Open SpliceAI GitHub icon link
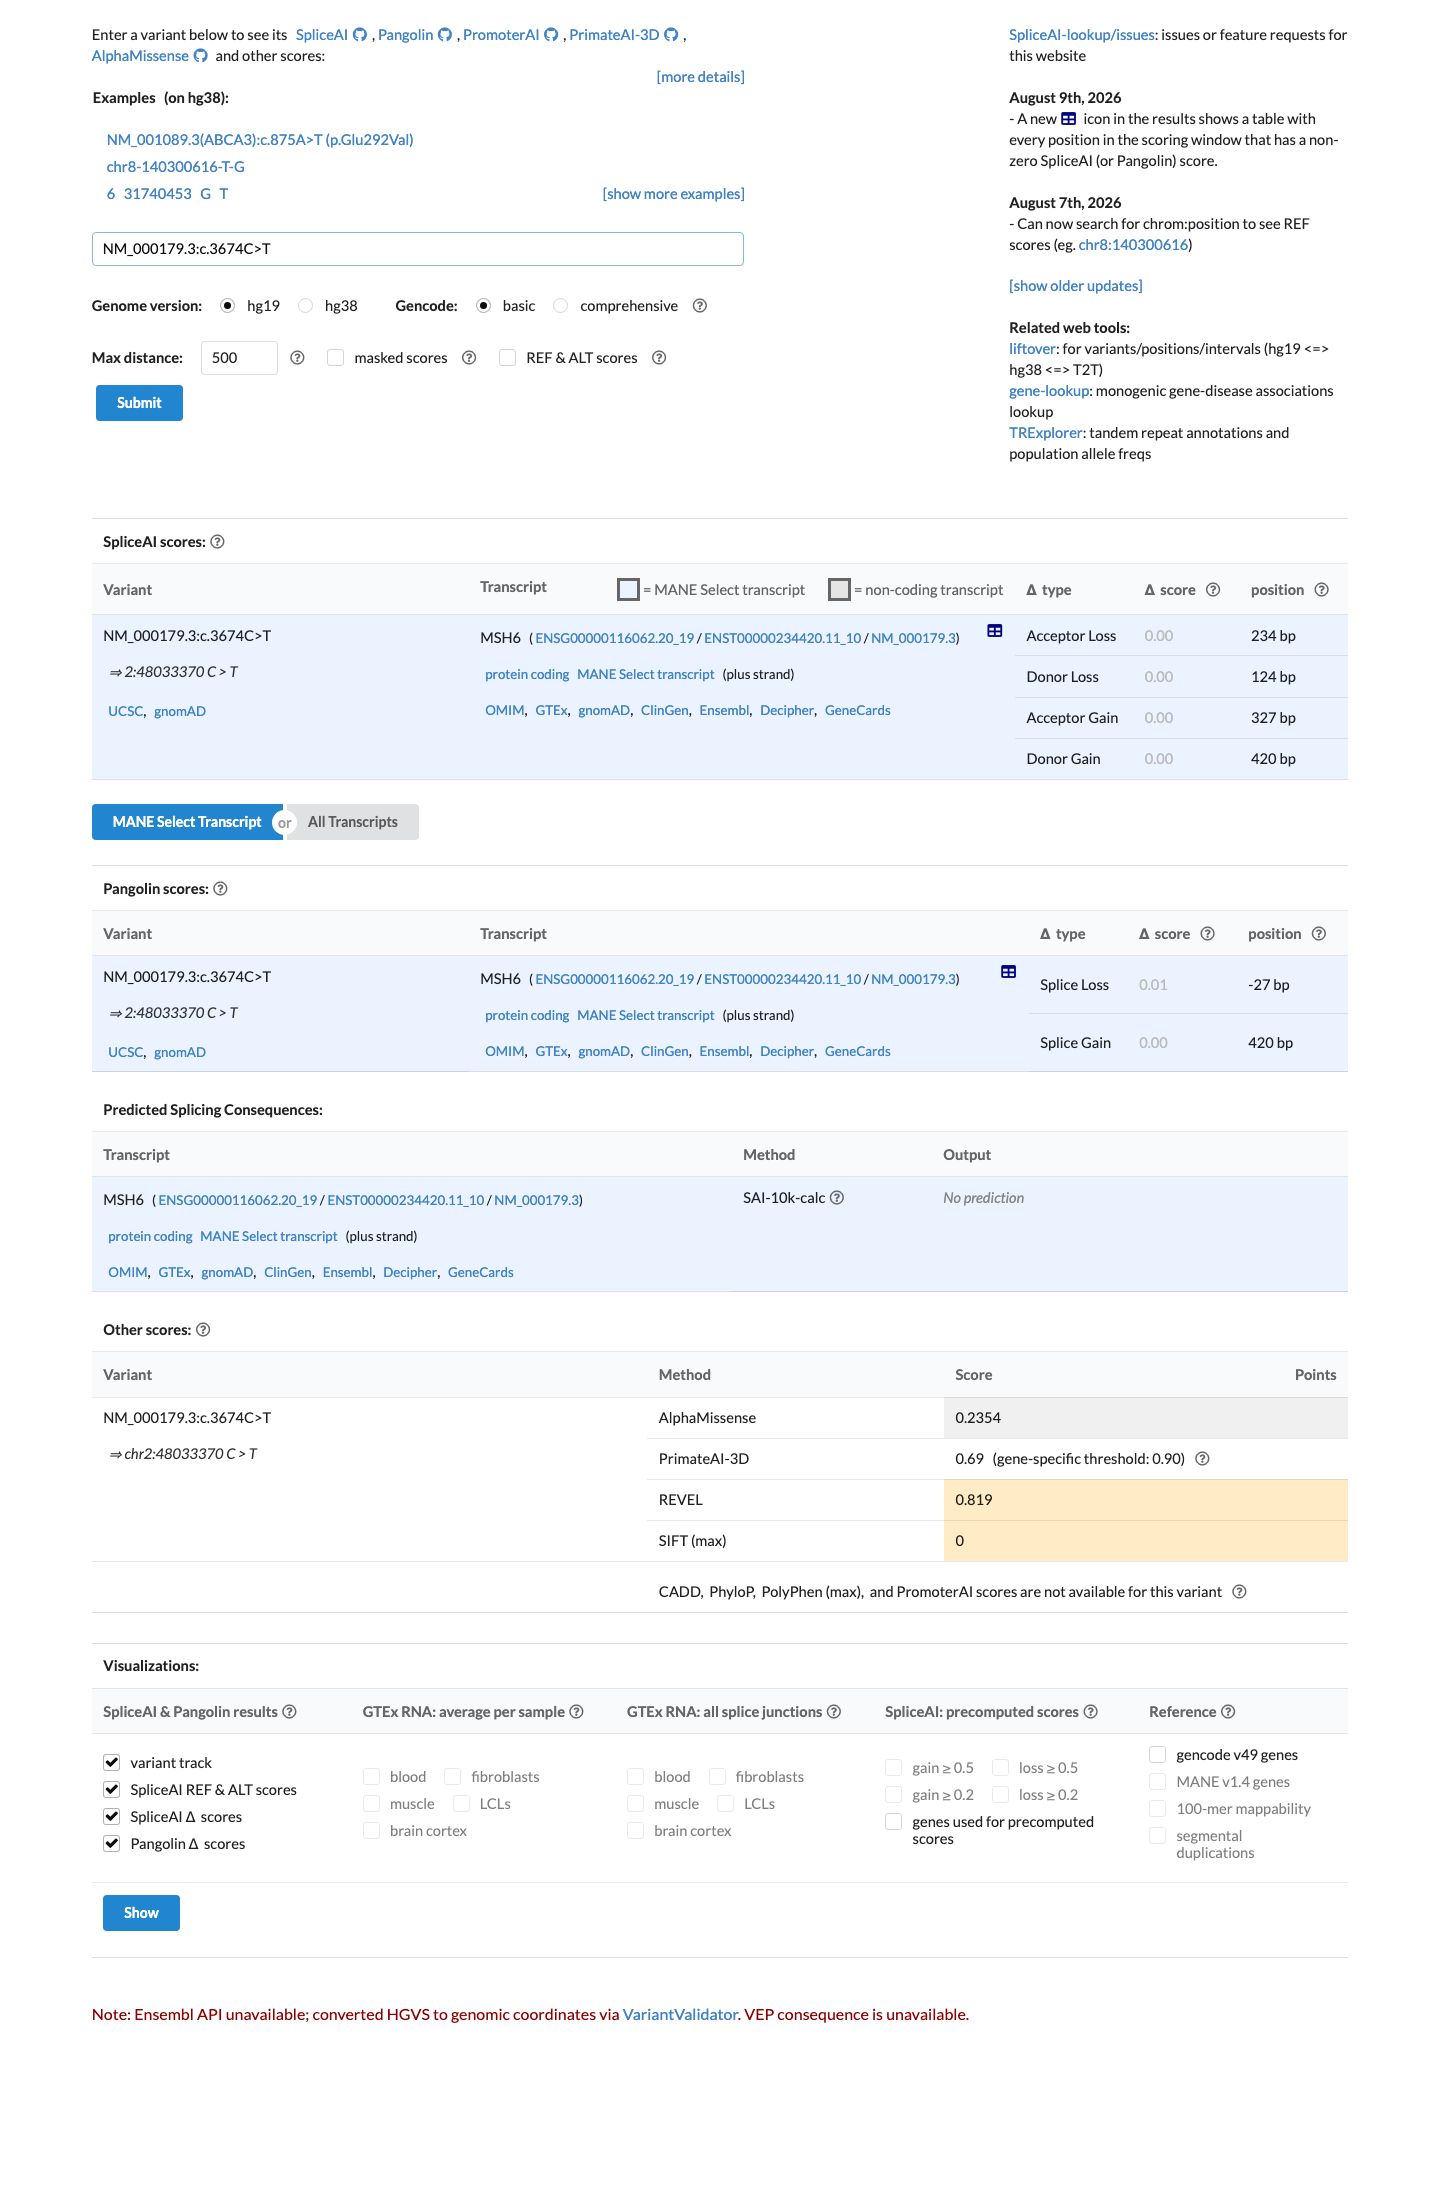 tap(360, 35)
